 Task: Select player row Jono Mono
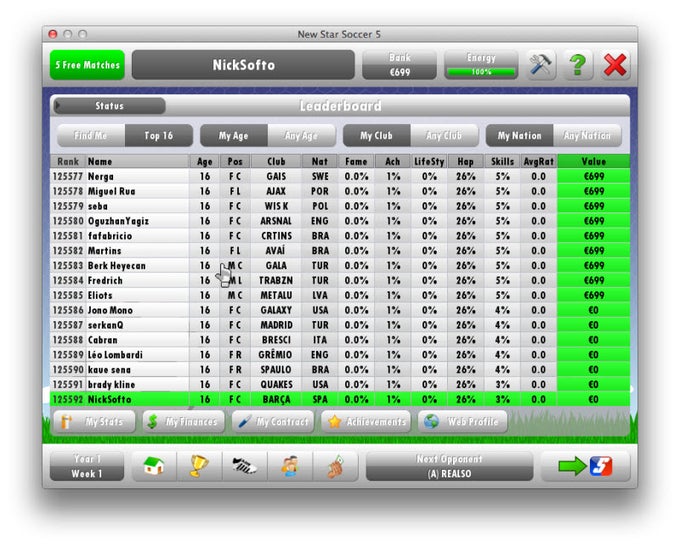(x=340, y=310)
